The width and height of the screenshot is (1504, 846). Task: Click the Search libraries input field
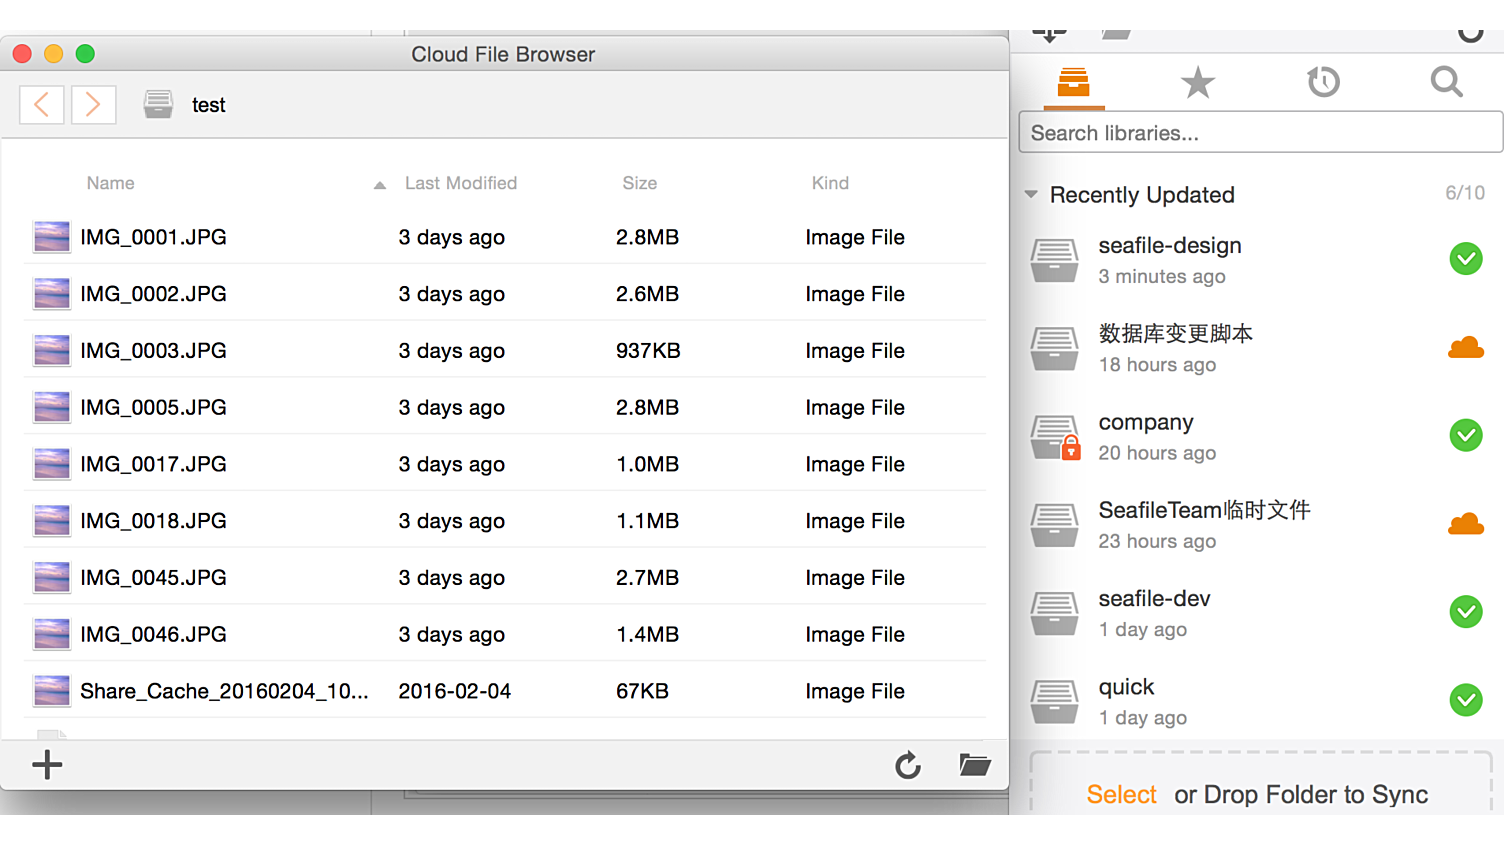[1259, 131]
